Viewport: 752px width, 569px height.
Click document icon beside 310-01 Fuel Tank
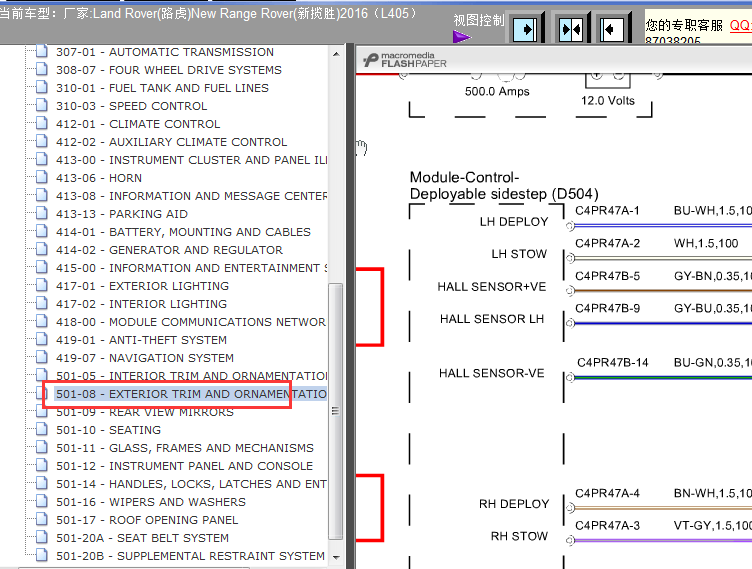click(x=42, y=87)
